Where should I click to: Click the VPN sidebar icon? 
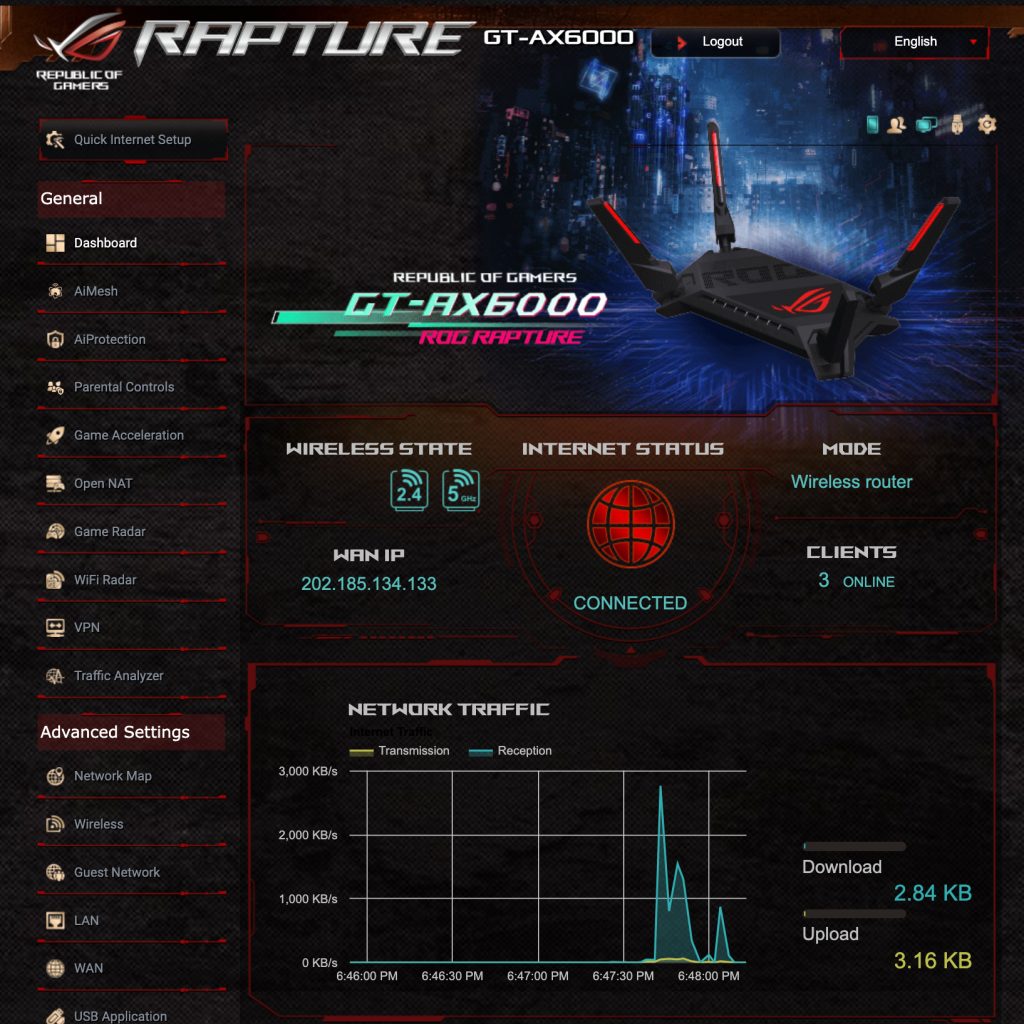[x=56, y=628]
